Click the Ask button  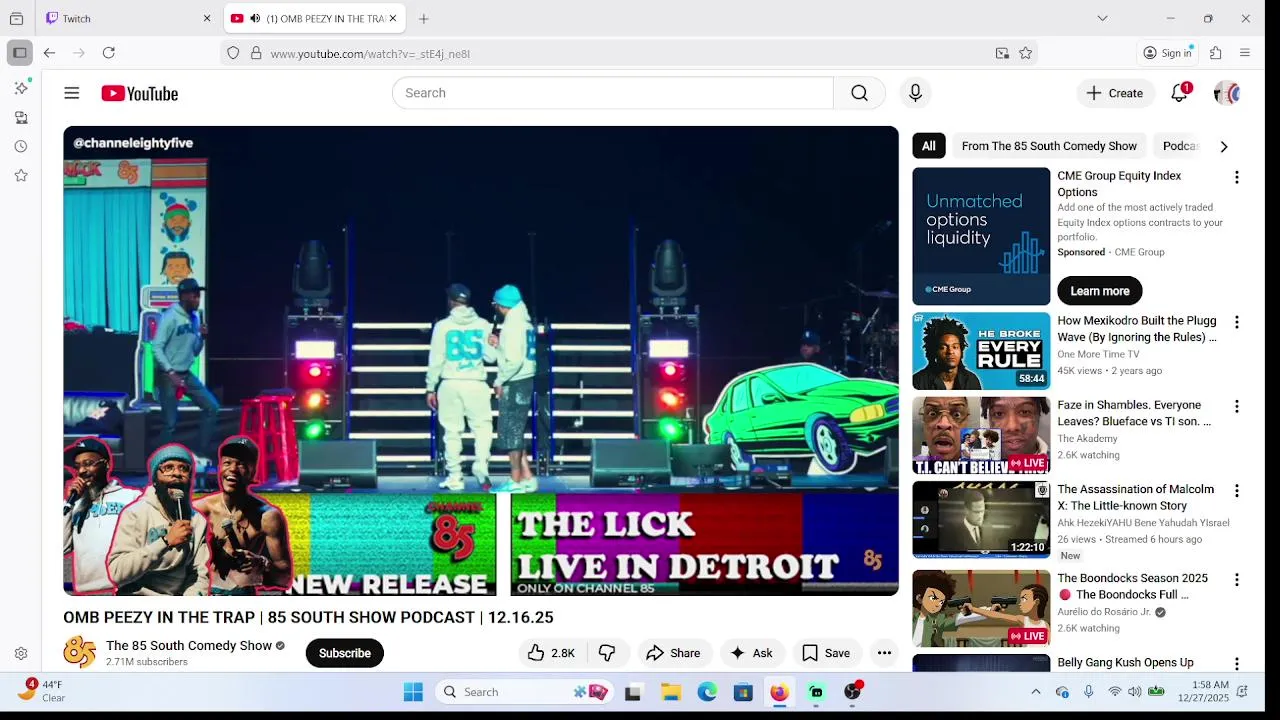(x=752, y=653)
